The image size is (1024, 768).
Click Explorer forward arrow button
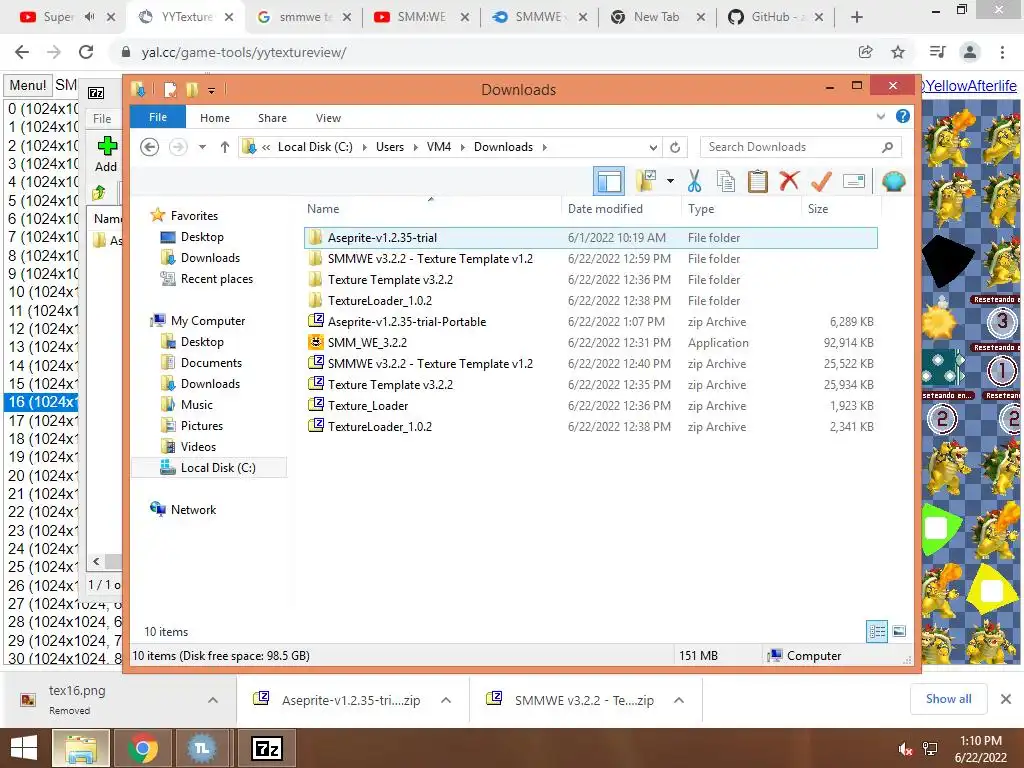178,147
